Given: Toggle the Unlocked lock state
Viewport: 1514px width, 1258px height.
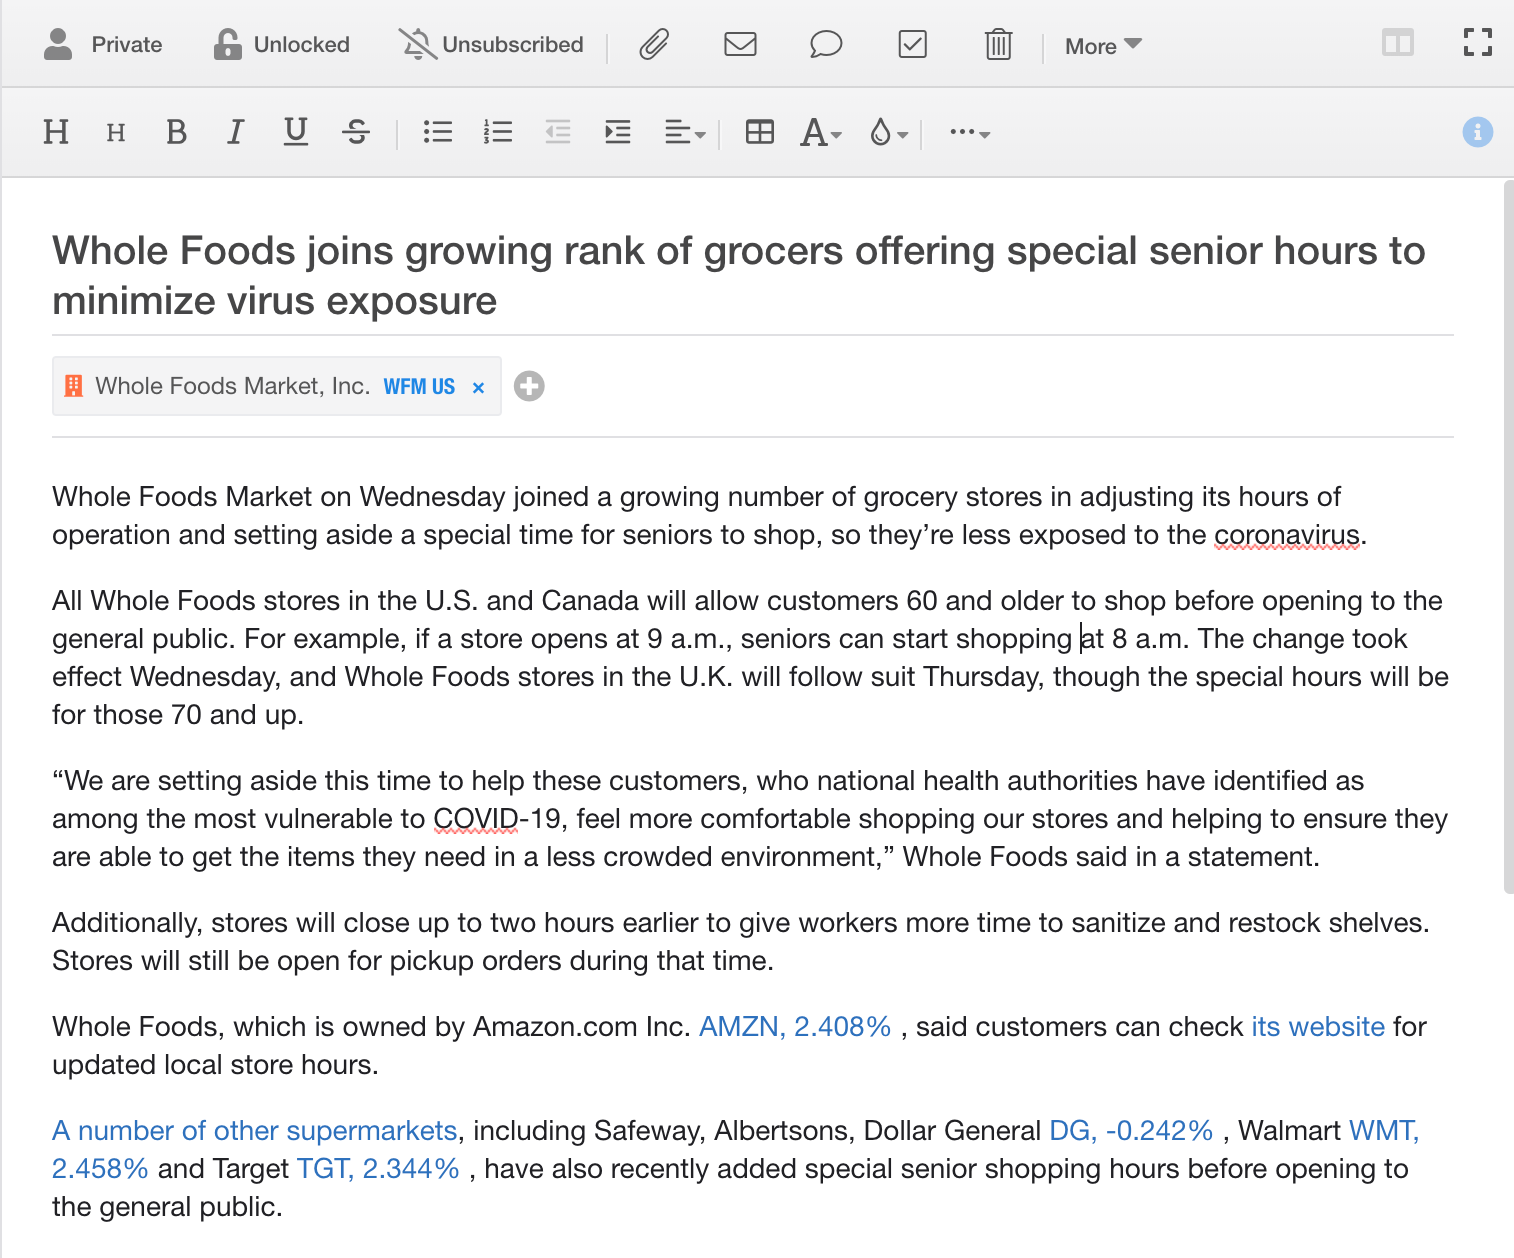Looking at the screenshot, I should 281,44.
